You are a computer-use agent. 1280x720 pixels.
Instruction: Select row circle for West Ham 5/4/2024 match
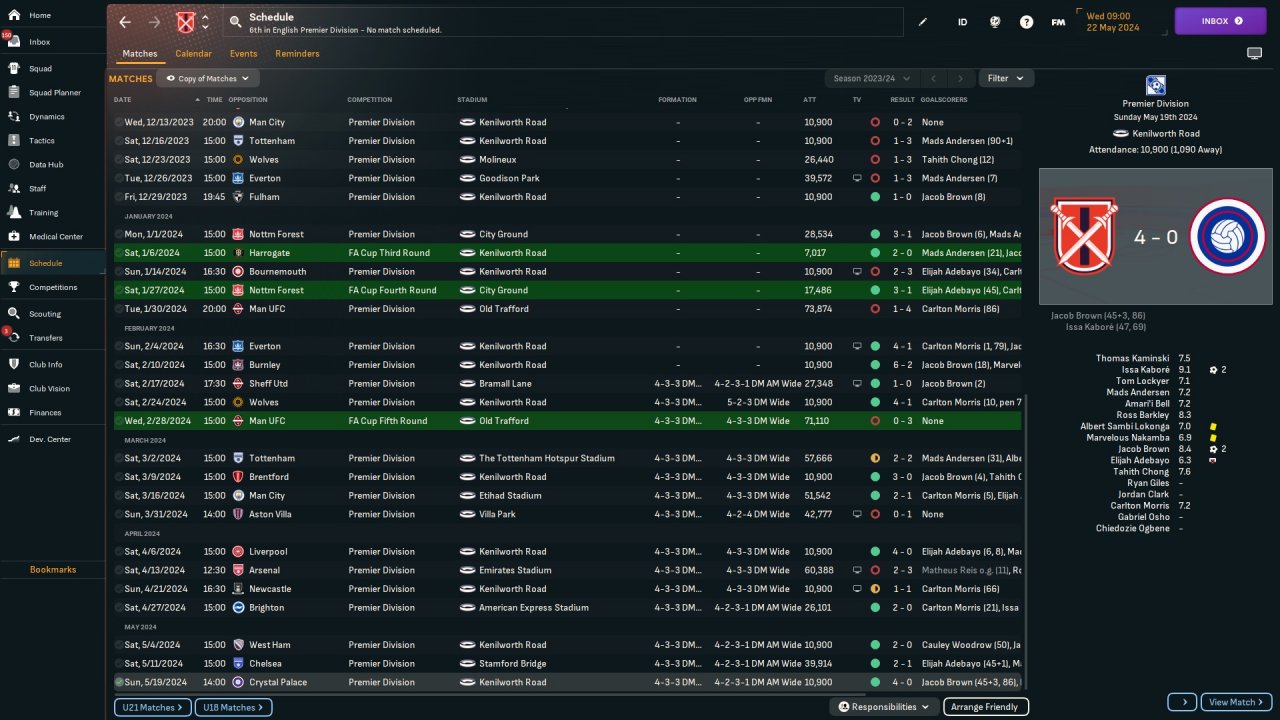click(119, 645)
